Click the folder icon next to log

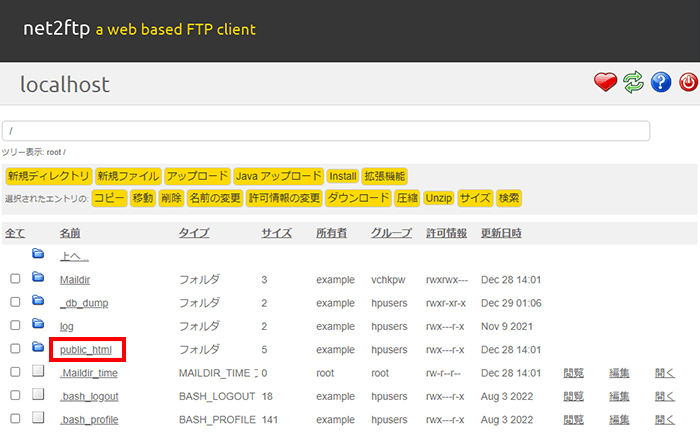(x=38, y=325)
